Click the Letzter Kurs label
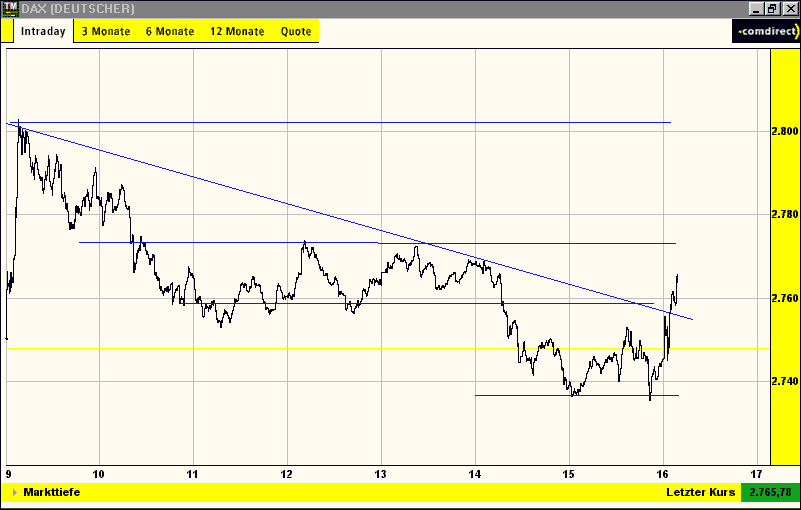801x510 pixels. [x=700, y=493]
